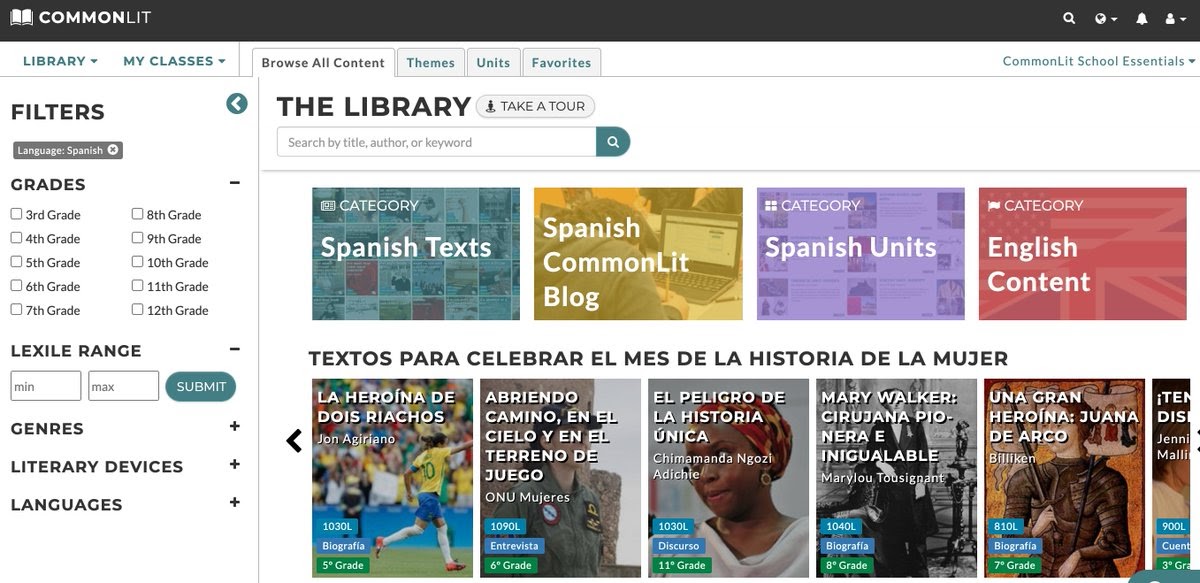Click the Lexile min input field
This screenshot has height=583, width=1200.
point(46,386)
